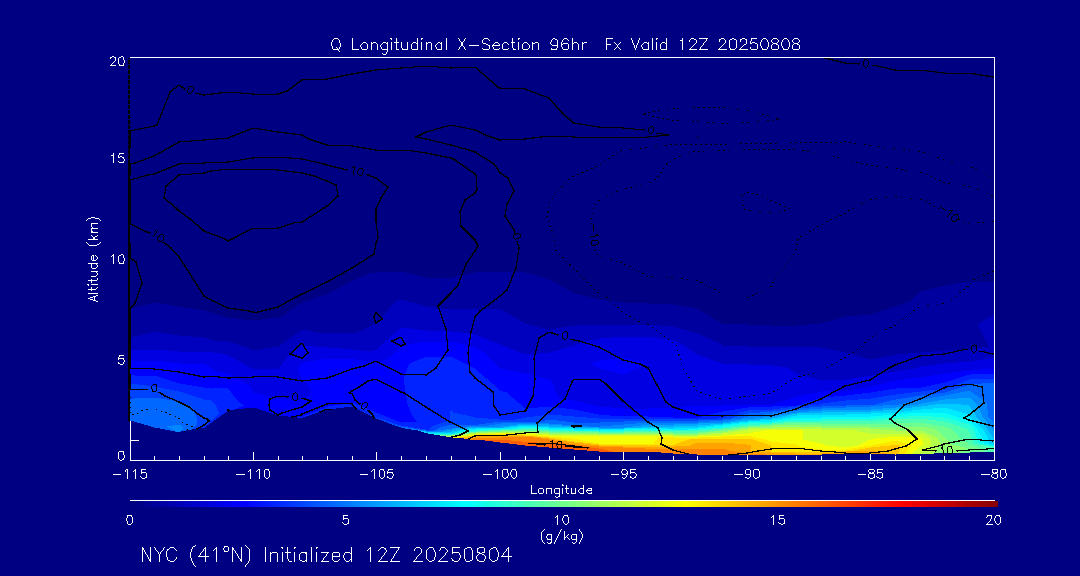Pick the yellow section of the colorbar
The image size is (1080, 576).
[x=650, y=502]
